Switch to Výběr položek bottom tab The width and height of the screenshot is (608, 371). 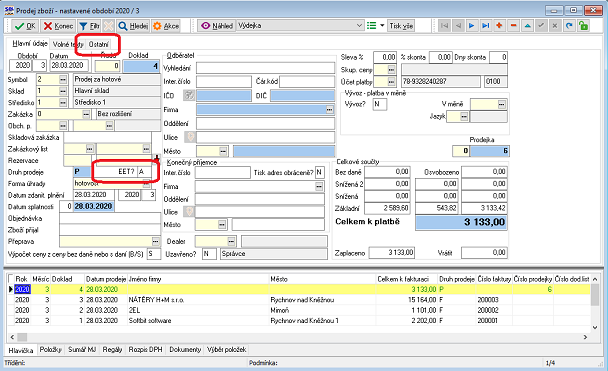(x=226, y=350)
